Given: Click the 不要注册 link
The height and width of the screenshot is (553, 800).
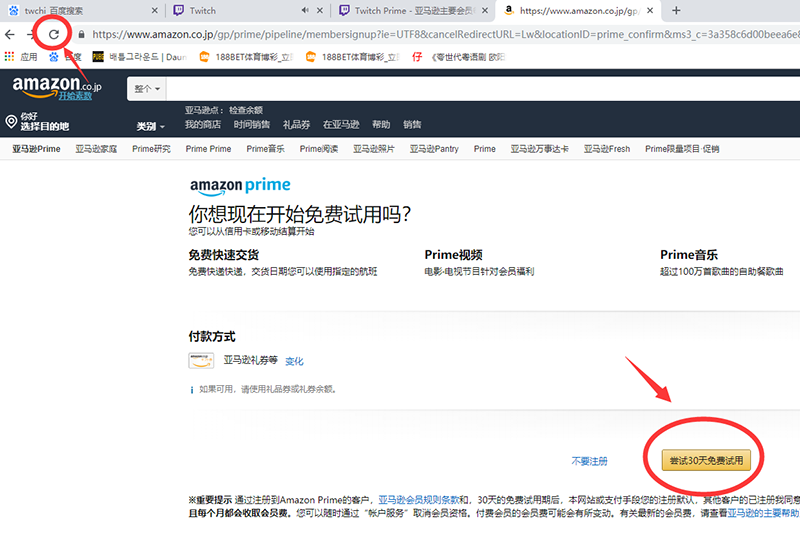Looking at the screenshot, I should pyautogui.click(x=589, y=461).
